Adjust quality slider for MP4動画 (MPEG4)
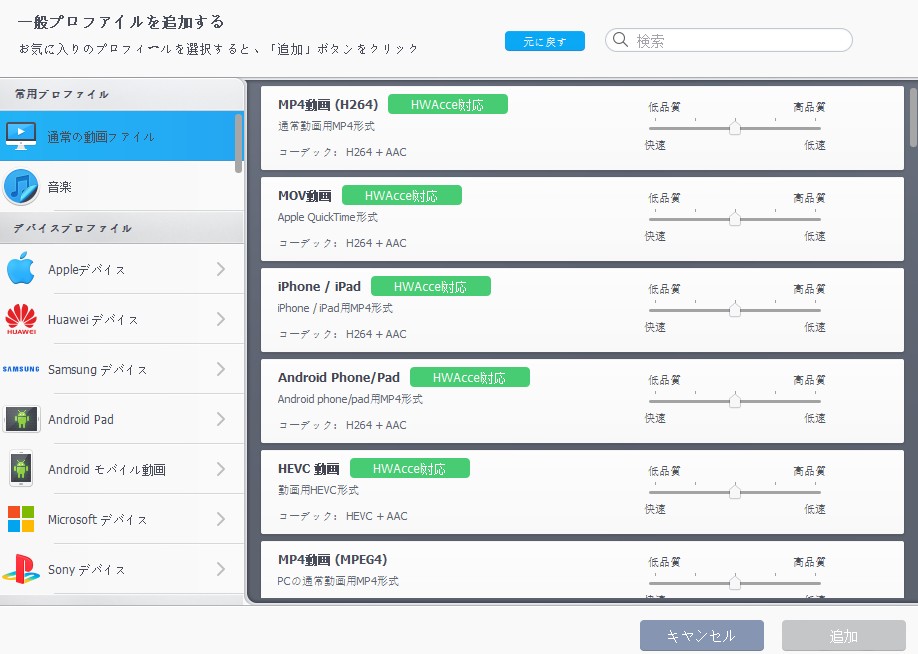918x654 pixels. click(x=735, y=583)
